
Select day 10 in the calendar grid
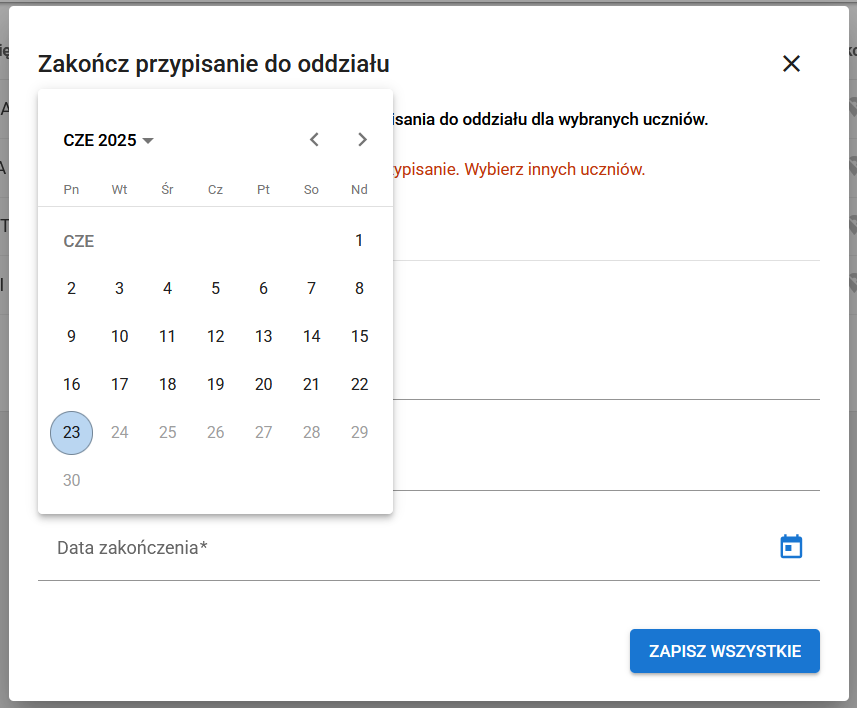[119, 337]
